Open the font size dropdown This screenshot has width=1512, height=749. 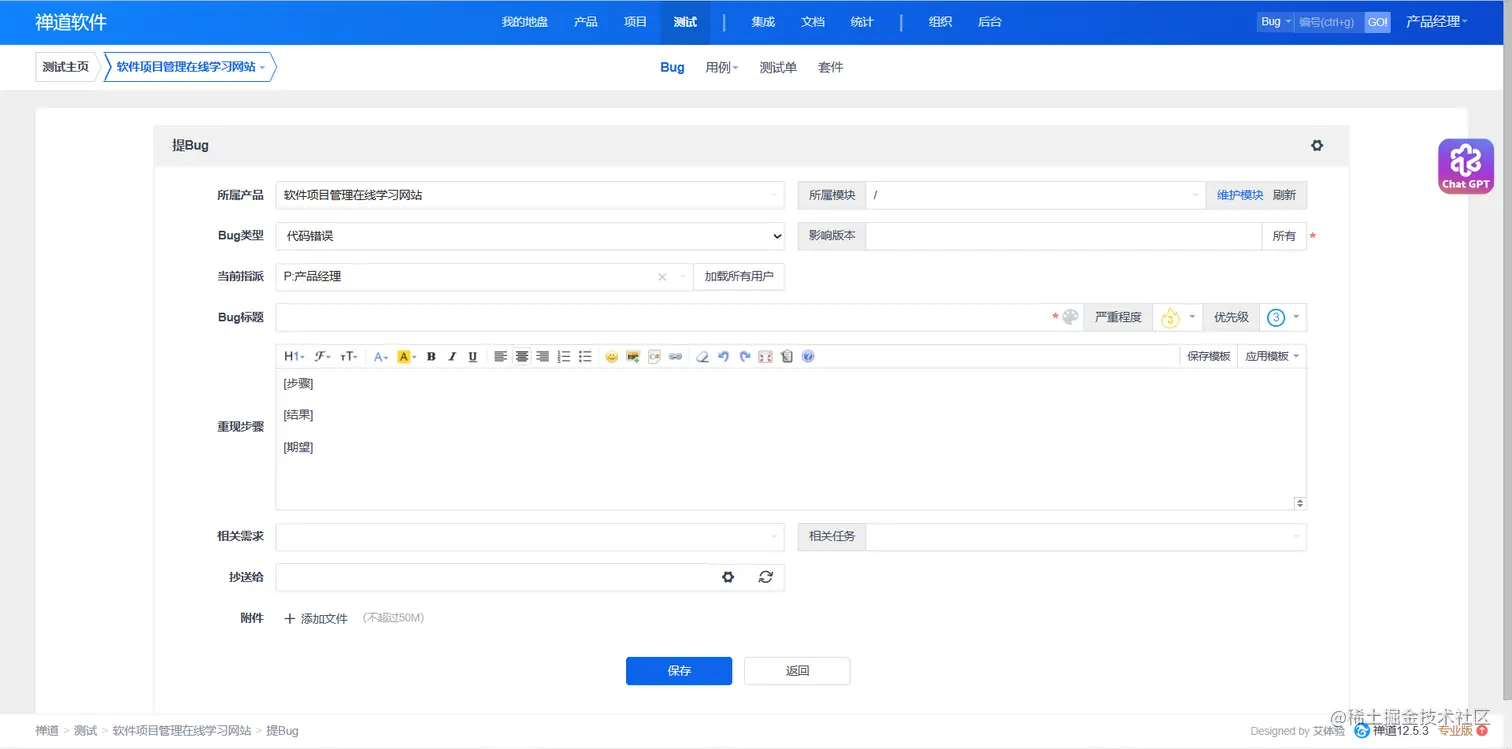349,356
